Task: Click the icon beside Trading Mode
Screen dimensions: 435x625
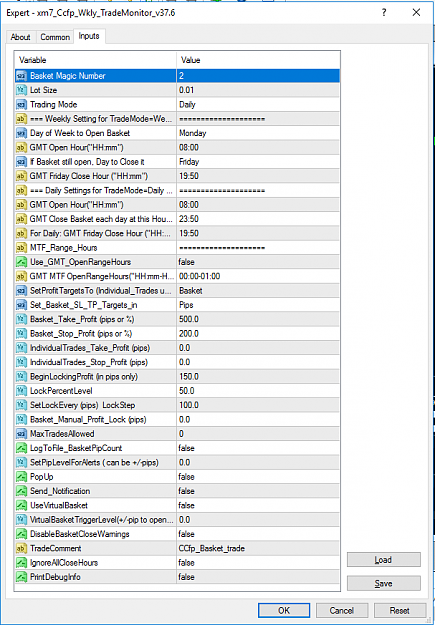Action: click(x=21, y=104)
